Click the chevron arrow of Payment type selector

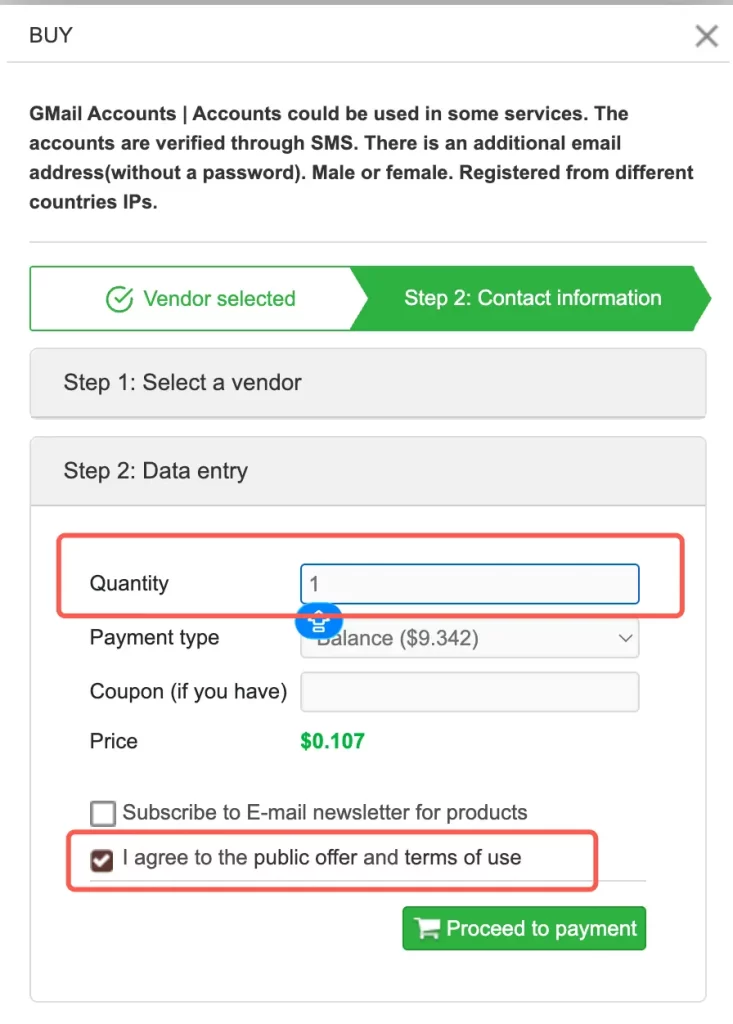point(626,638)
